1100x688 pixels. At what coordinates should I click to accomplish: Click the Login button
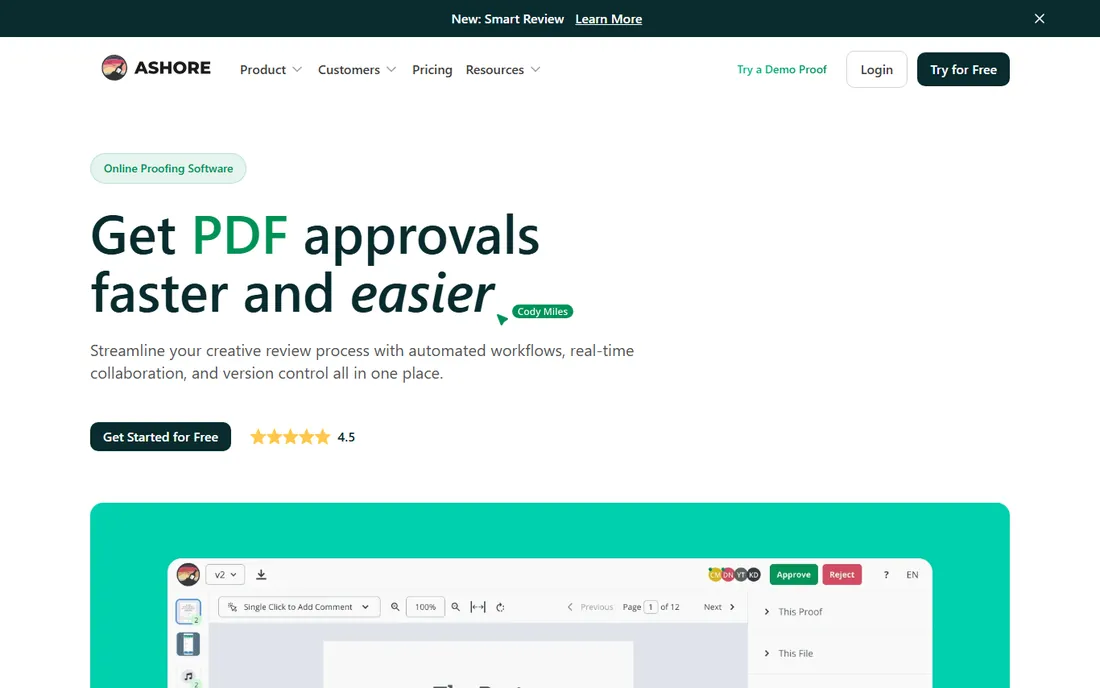[876, 69]
